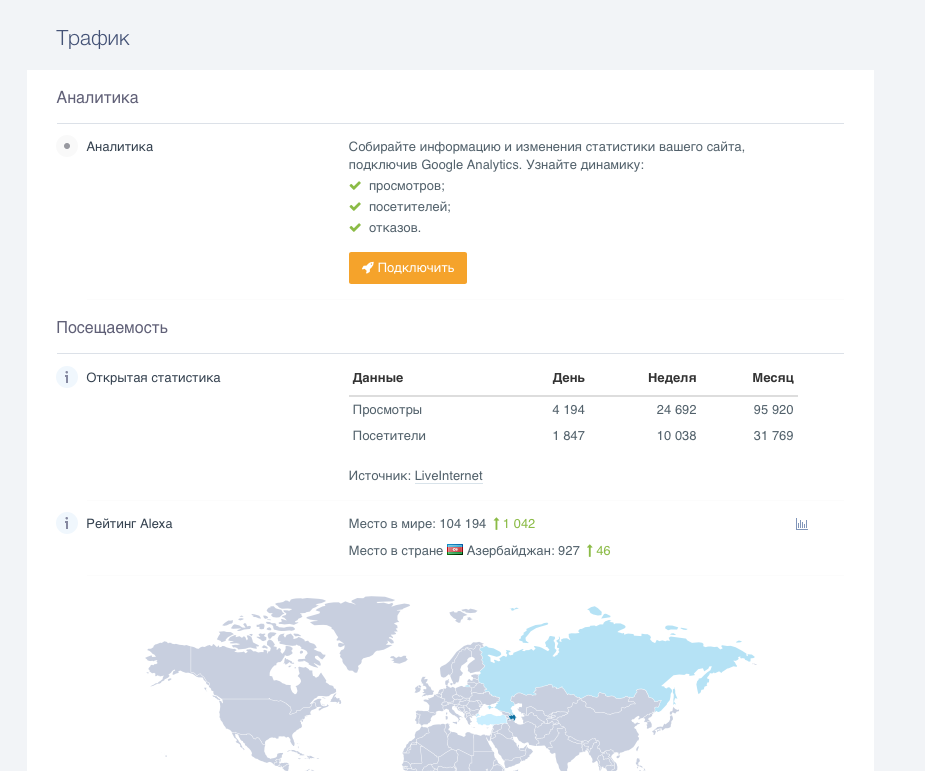The height and width of the screenshot is (771, 925).
Task: Open the Alexa bar chart icon
Action: (801, 524)
